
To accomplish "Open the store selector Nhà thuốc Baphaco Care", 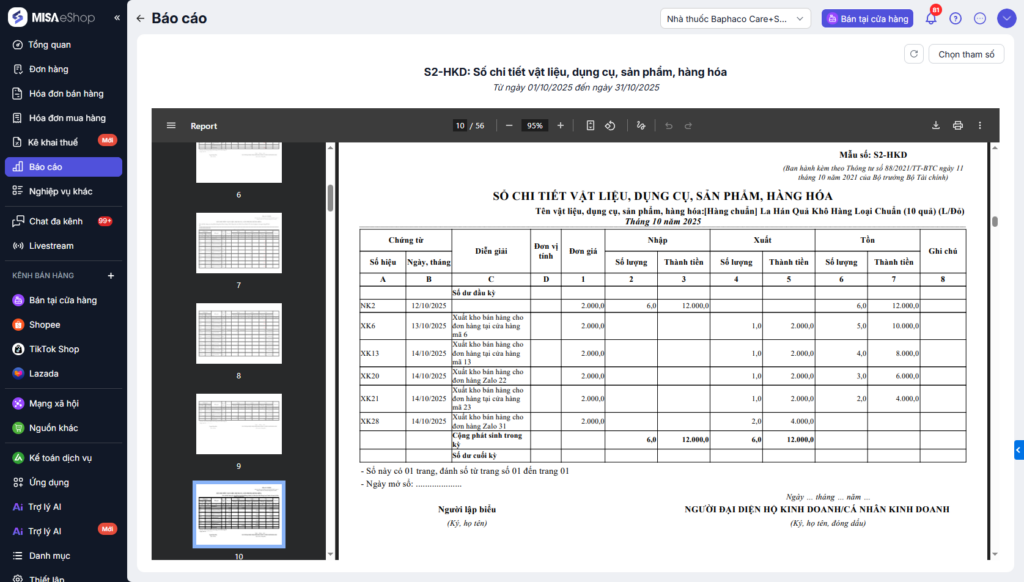I will point(735,18).
